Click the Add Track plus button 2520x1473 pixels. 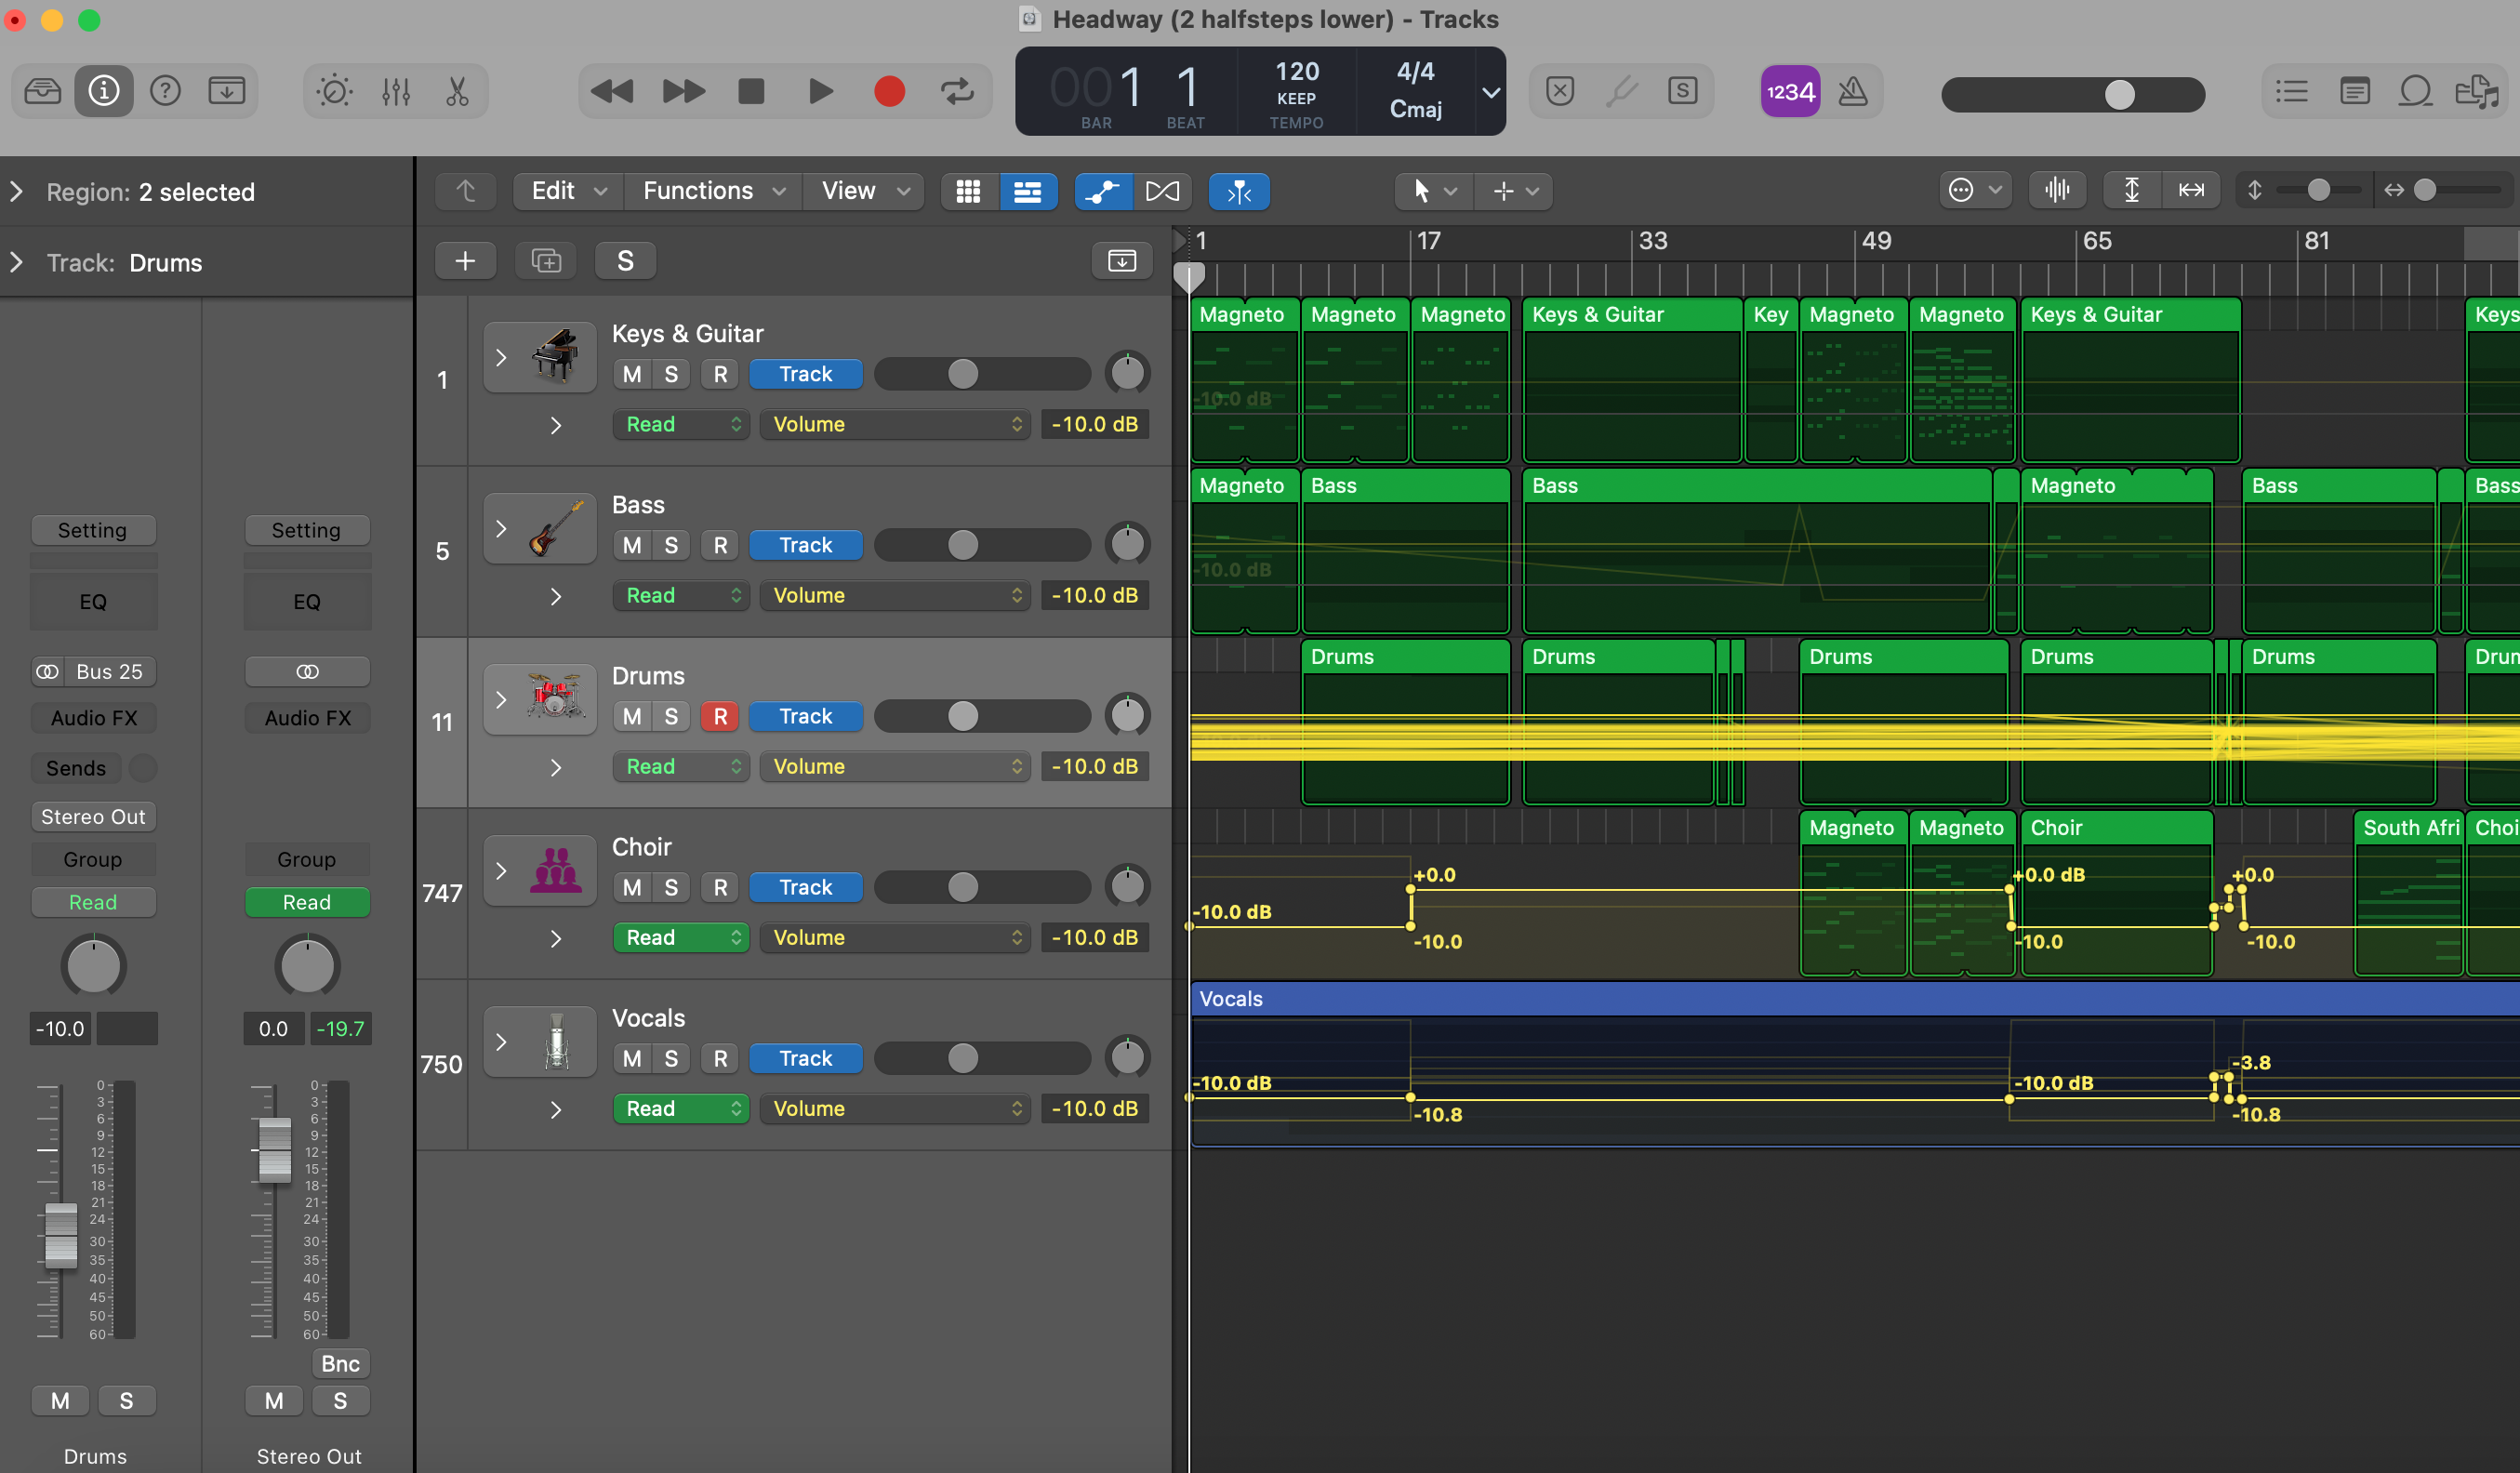[x=465, y=258]
